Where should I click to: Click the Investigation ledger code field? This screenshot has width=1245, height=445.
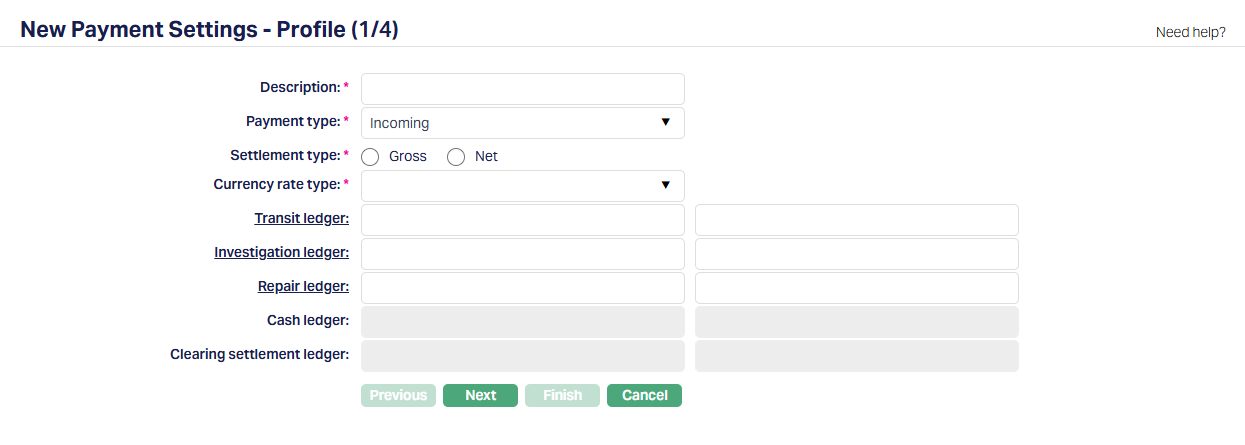522,254
